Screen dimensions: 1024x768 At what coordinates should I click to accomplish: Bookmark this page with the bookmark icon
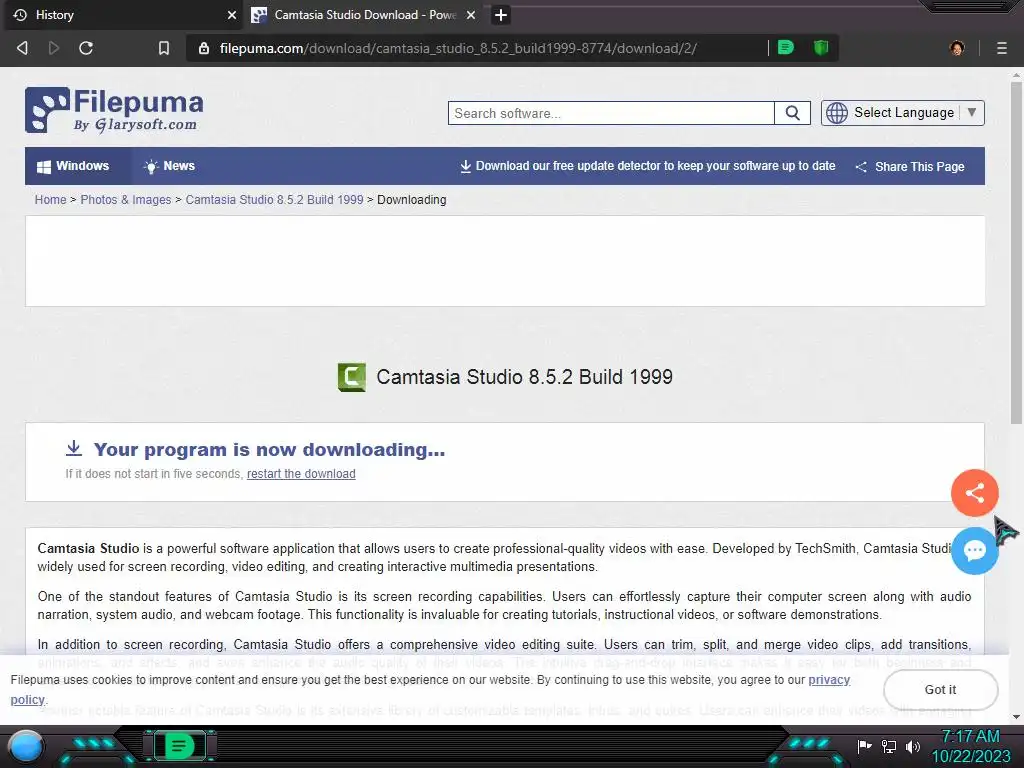pos(164,48)
